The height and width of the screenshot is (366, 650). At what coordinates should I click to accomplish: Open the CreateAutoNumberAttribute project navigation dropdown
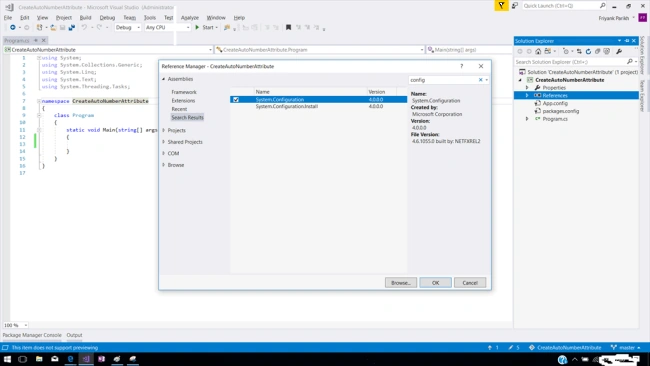108,50
